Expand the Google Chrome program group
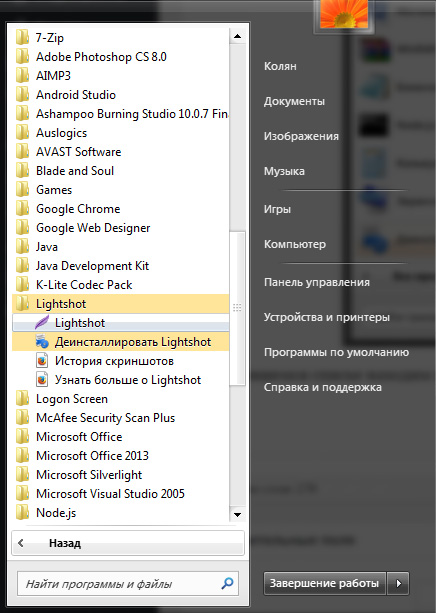Image resolution: width=436 pixels, height=613 pixels. tap(120, 209)
